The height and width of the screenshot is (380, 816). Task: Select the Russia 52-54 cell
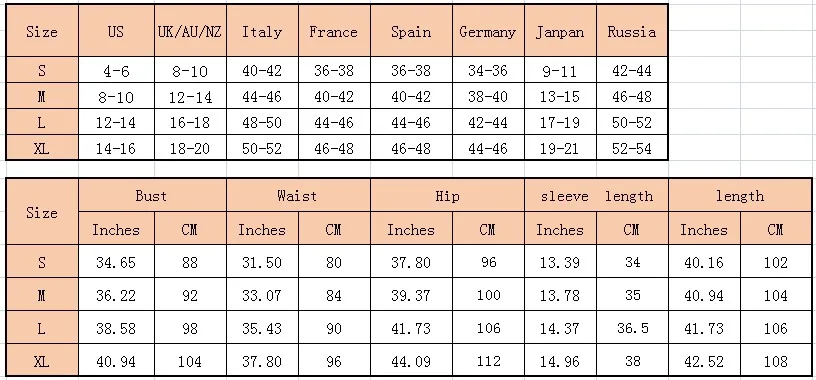pos(632,148)
